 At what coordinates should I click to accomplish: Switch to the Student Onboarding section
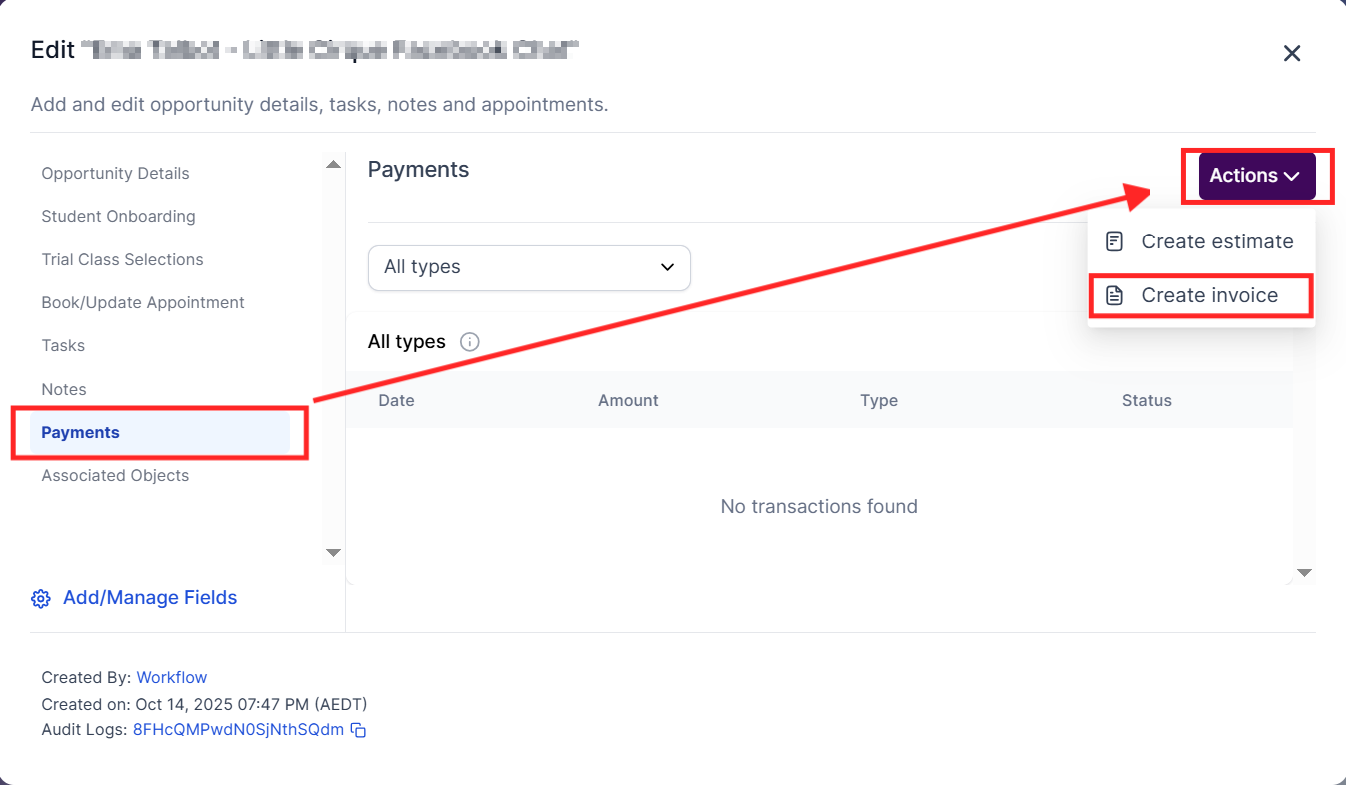coord(118,216)
